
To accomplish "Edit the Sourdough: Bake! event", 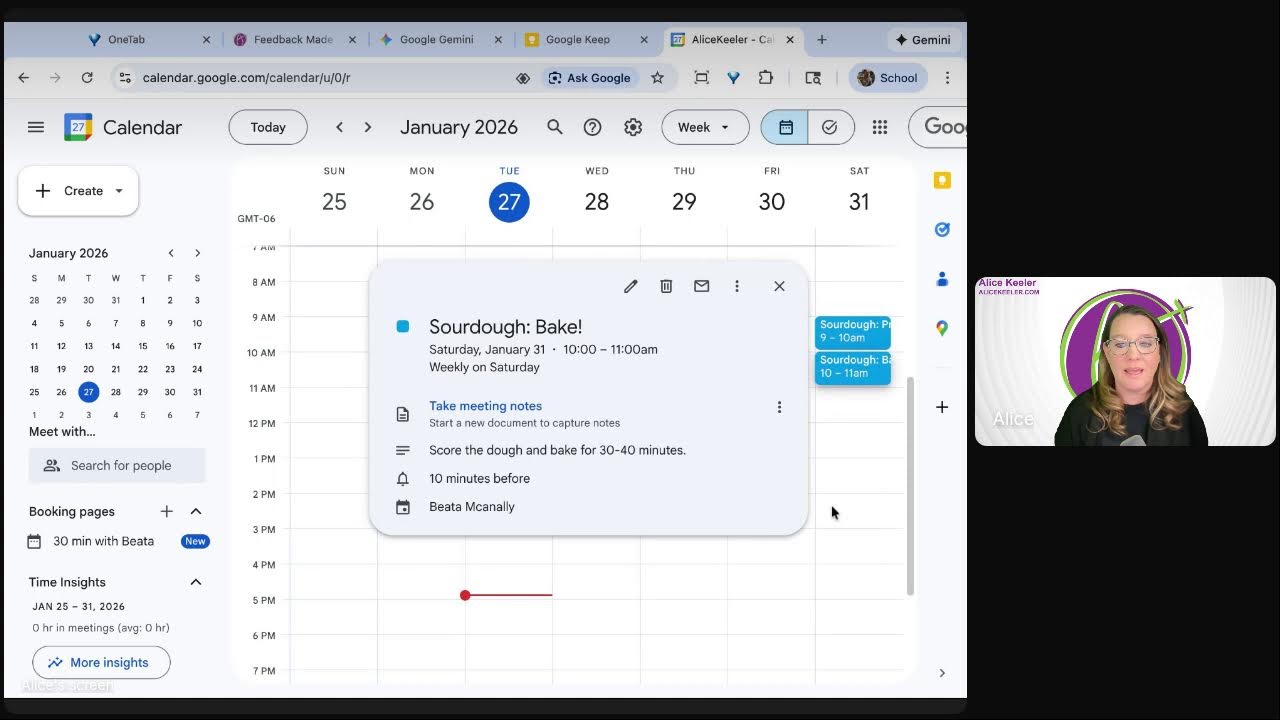I will [631, 286].
